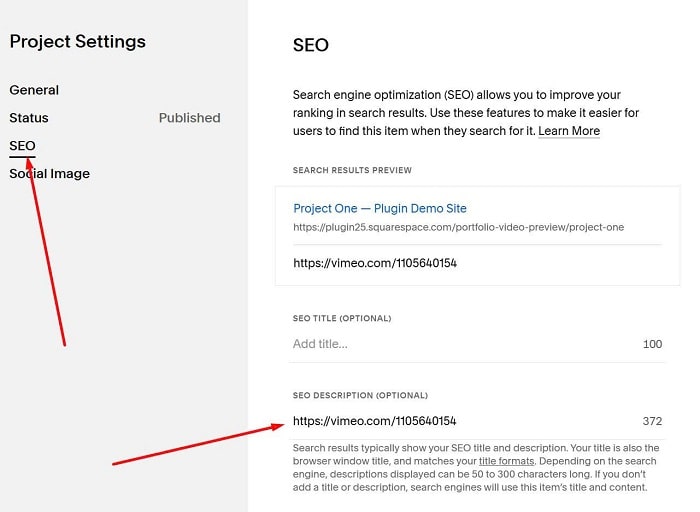Focus the SEO Description text field
The image size is (700, 512).
460,421
